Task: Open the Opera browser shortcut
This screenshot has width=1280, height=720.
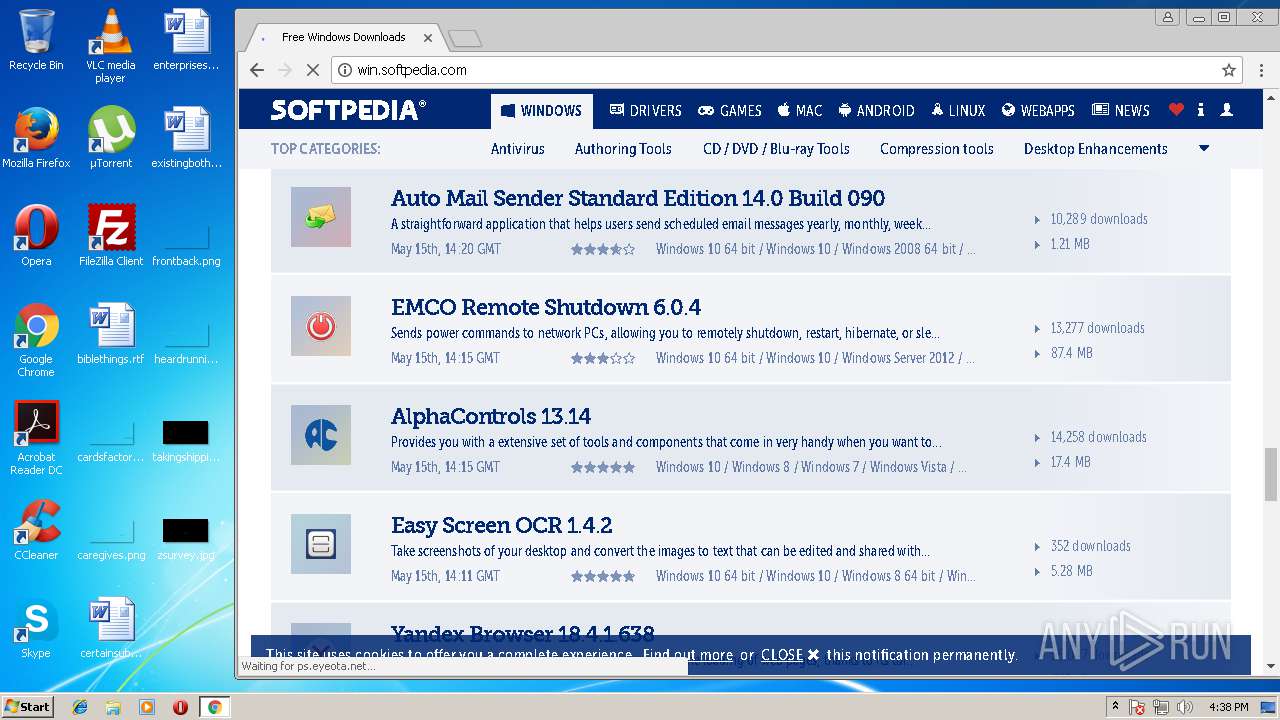Action: pyautogui.click(x=36, y=236)
